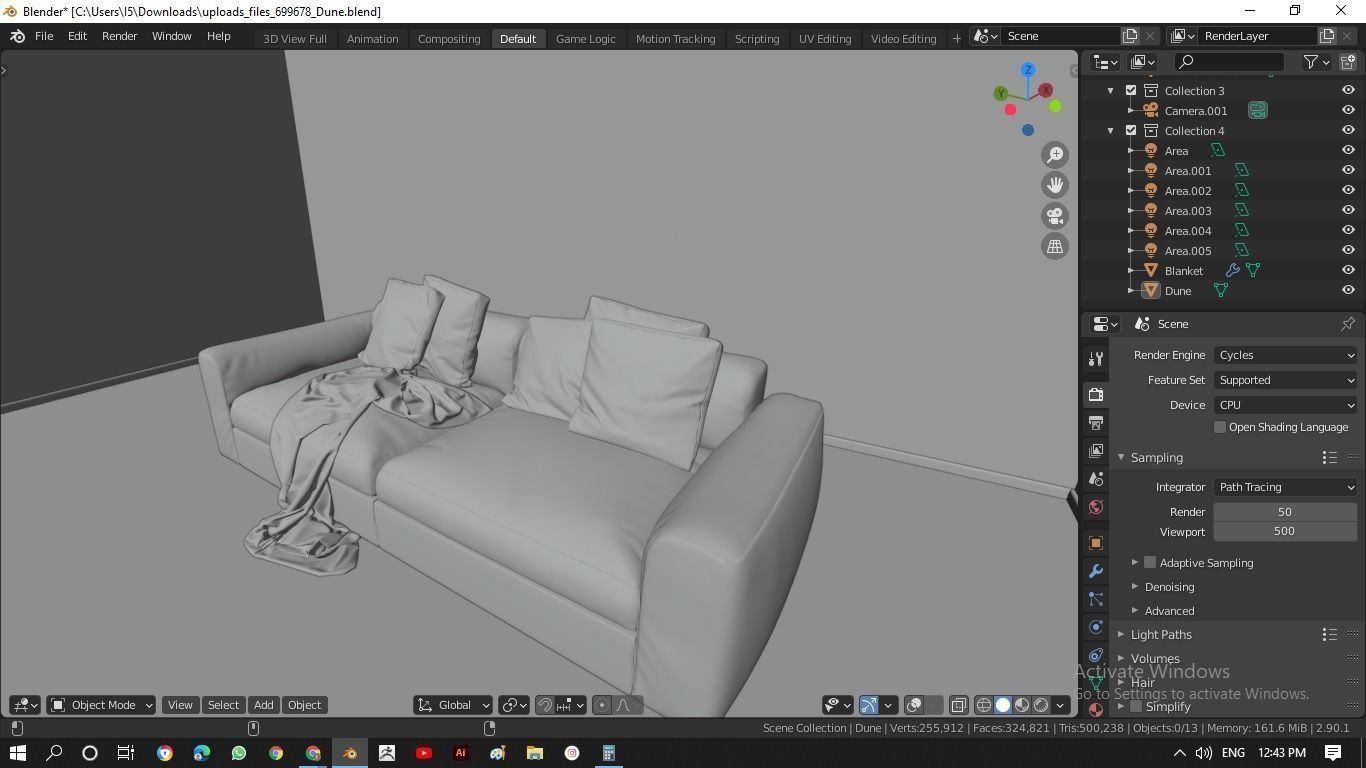Open the Physics properties tab icon
This screenshot has width=1366, height=768.
click(1096, 627)
